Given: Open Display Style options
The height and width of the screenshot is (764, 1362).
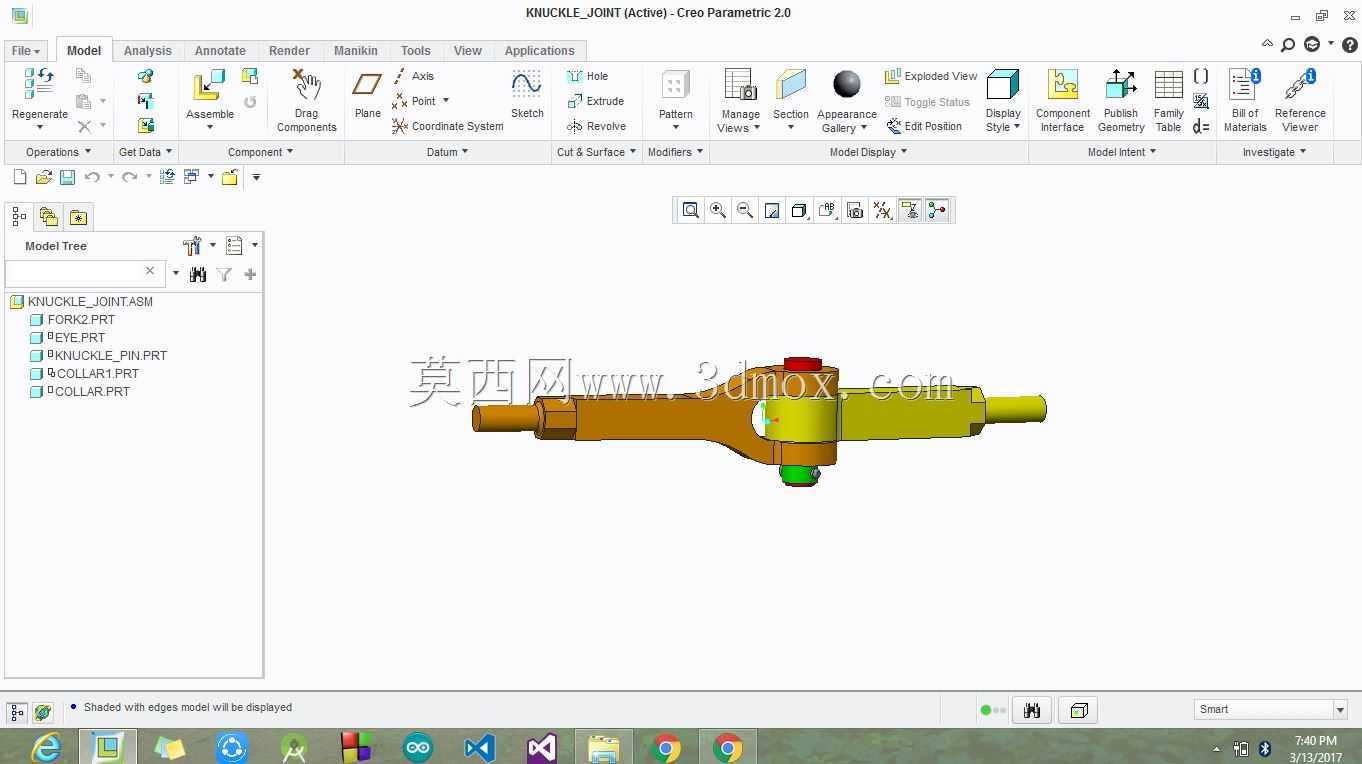Looking at the screenshot, I should (1003, 99).
